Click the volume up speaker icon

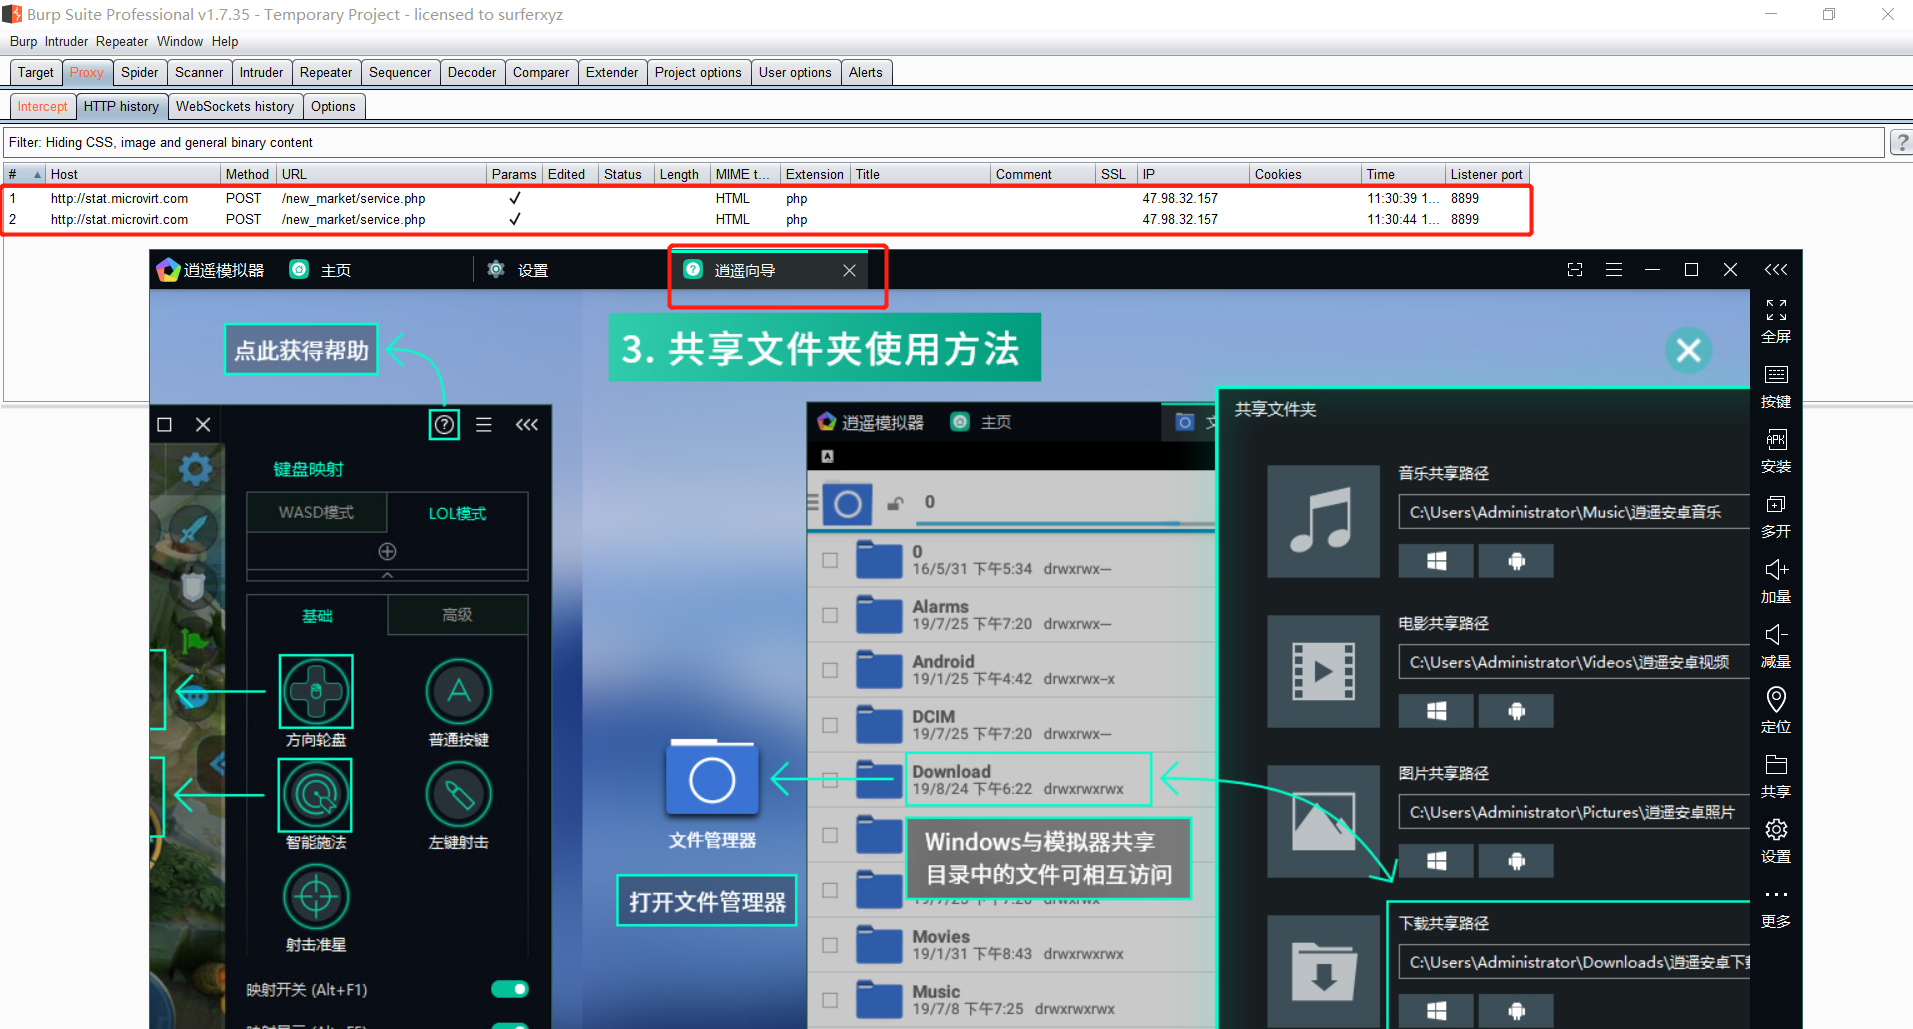click(x=1775, y=571)
